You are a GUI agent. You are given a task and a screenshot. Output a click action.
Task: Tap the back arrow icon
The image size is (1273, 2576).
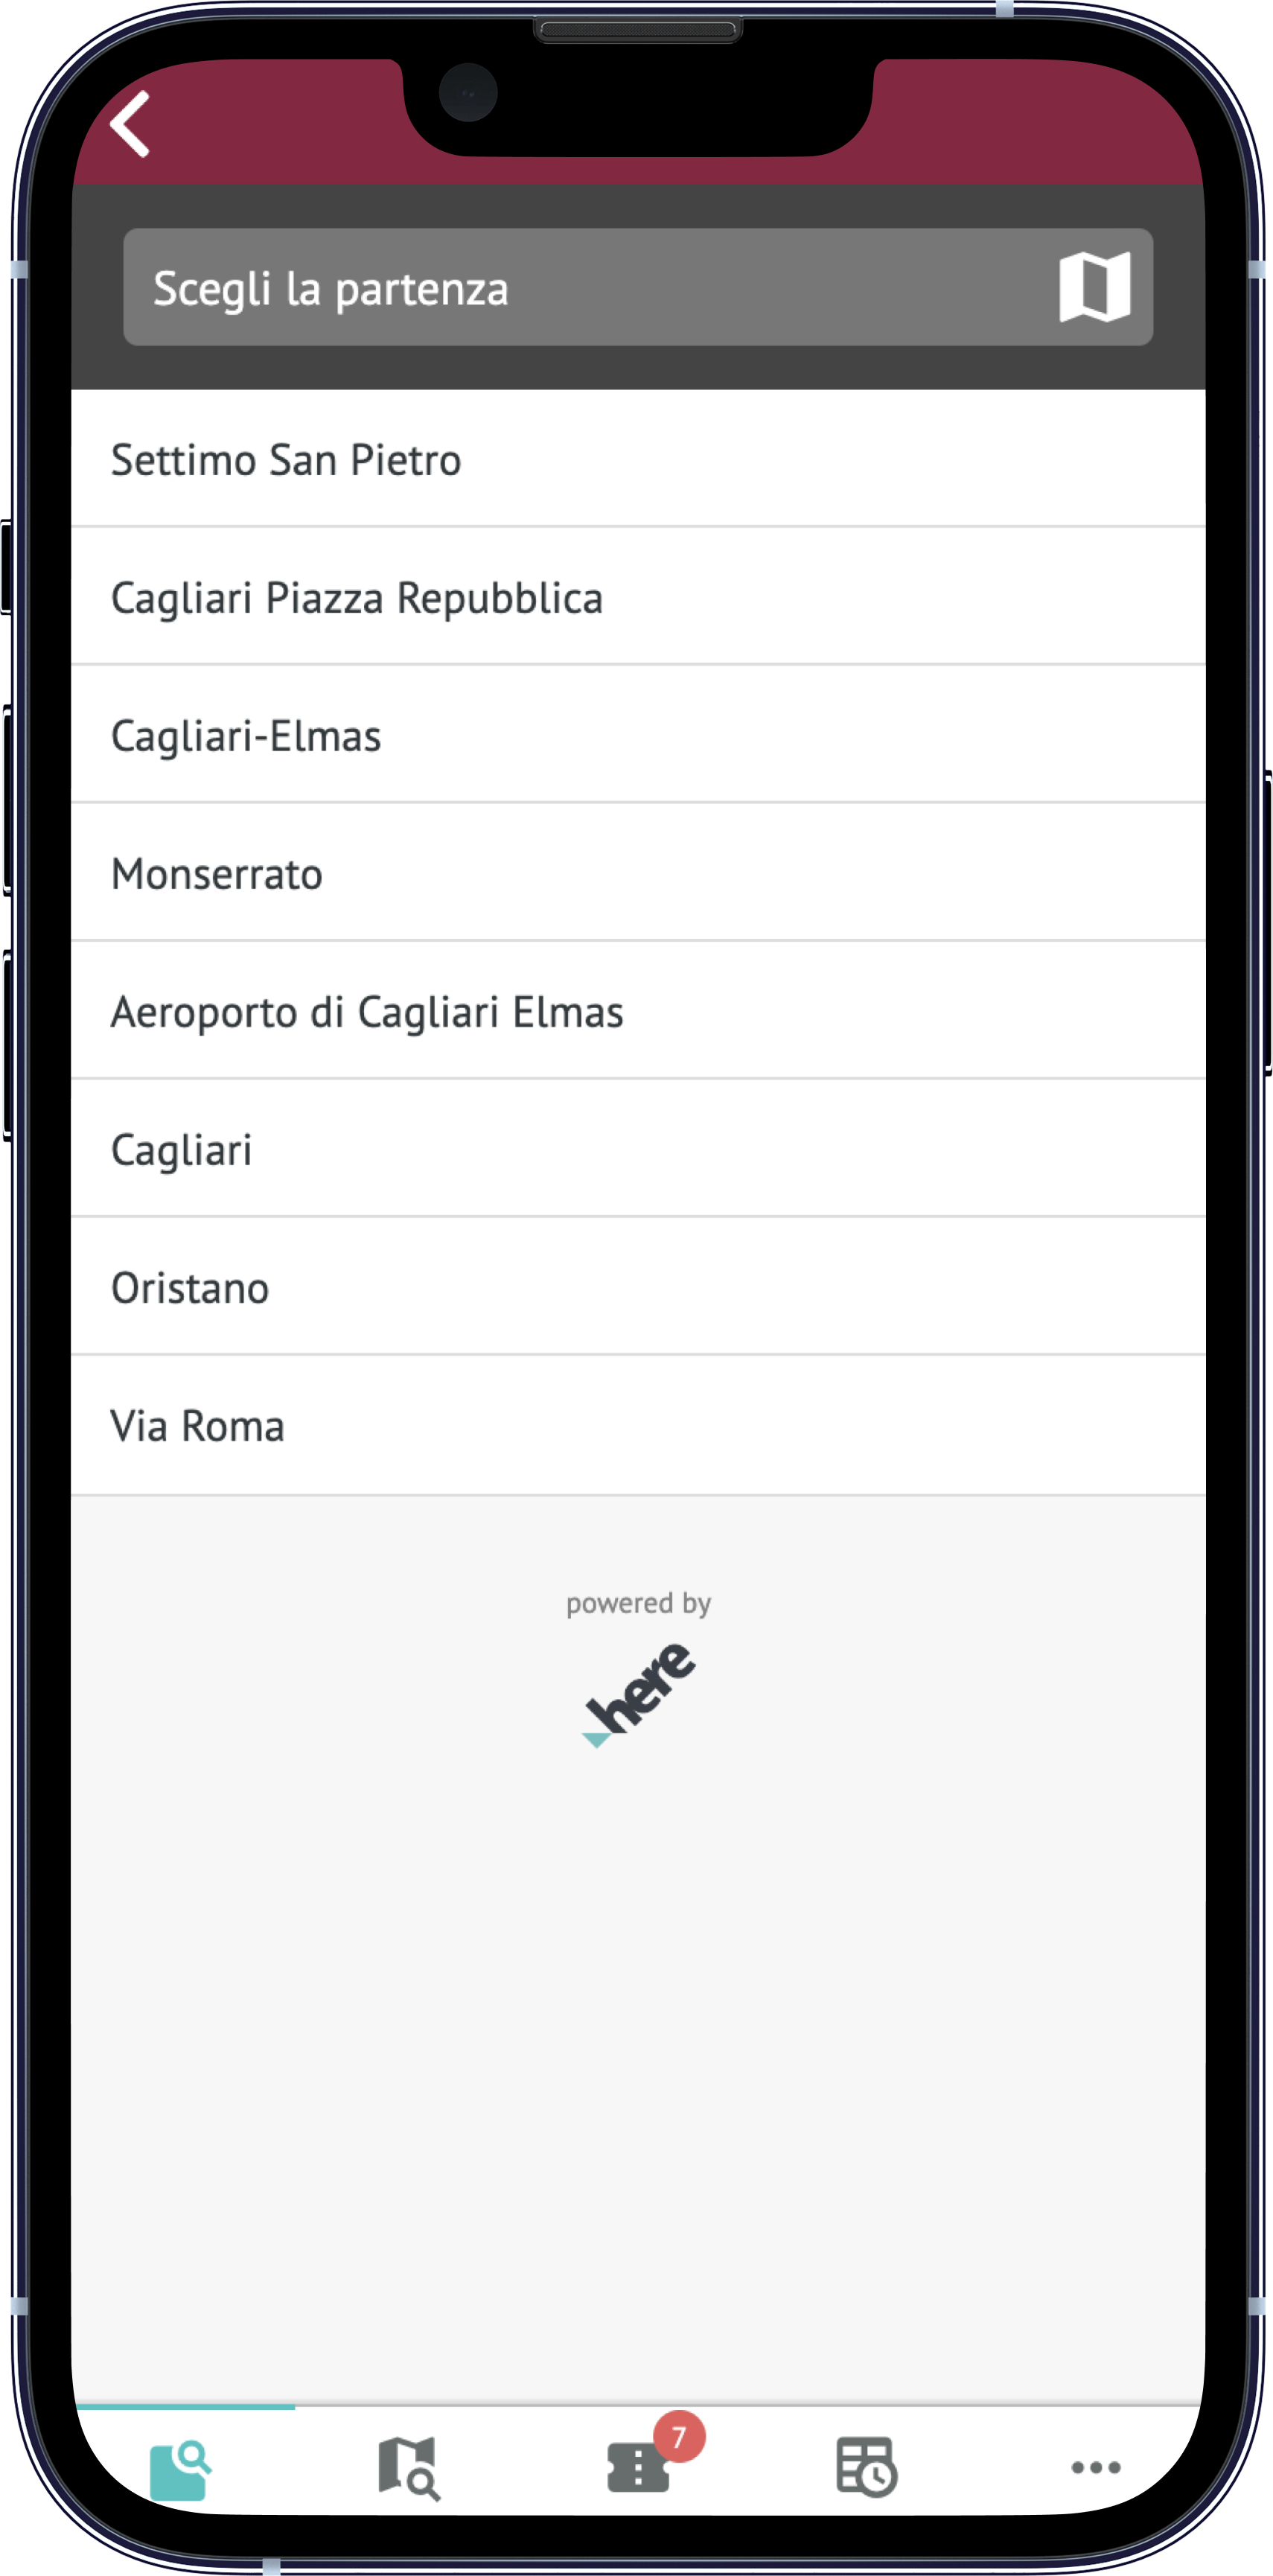(131, 124)
